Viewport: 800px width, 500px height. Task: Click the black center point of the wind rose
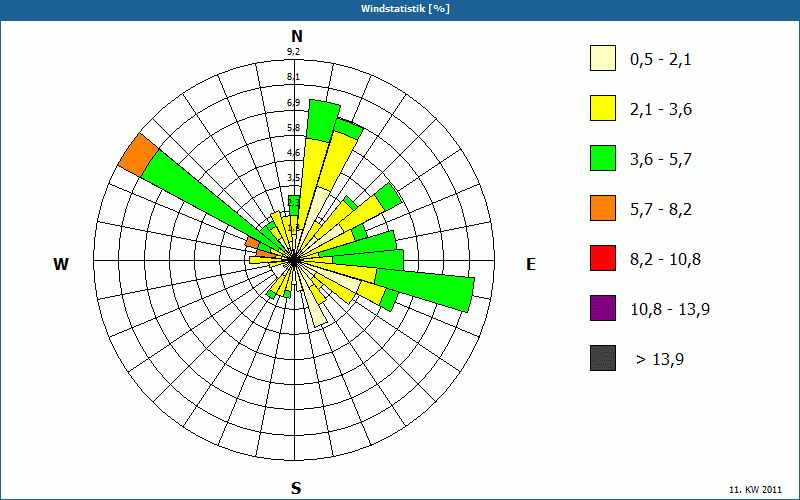click(294, 260)
